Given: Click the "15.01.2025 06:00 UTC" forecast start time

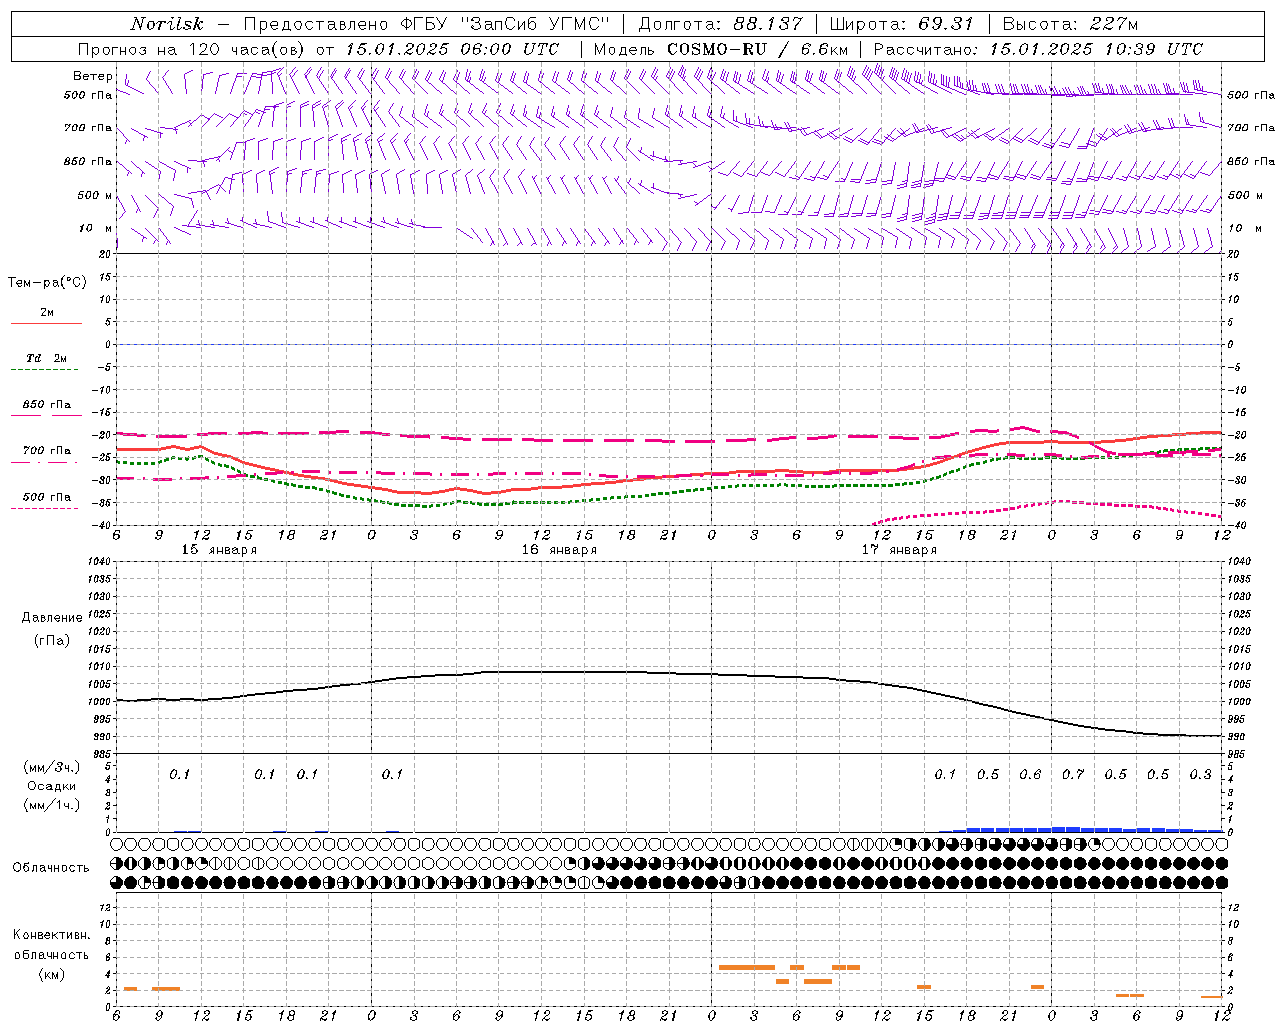Looking at the screenshot, I should (451, 49).
